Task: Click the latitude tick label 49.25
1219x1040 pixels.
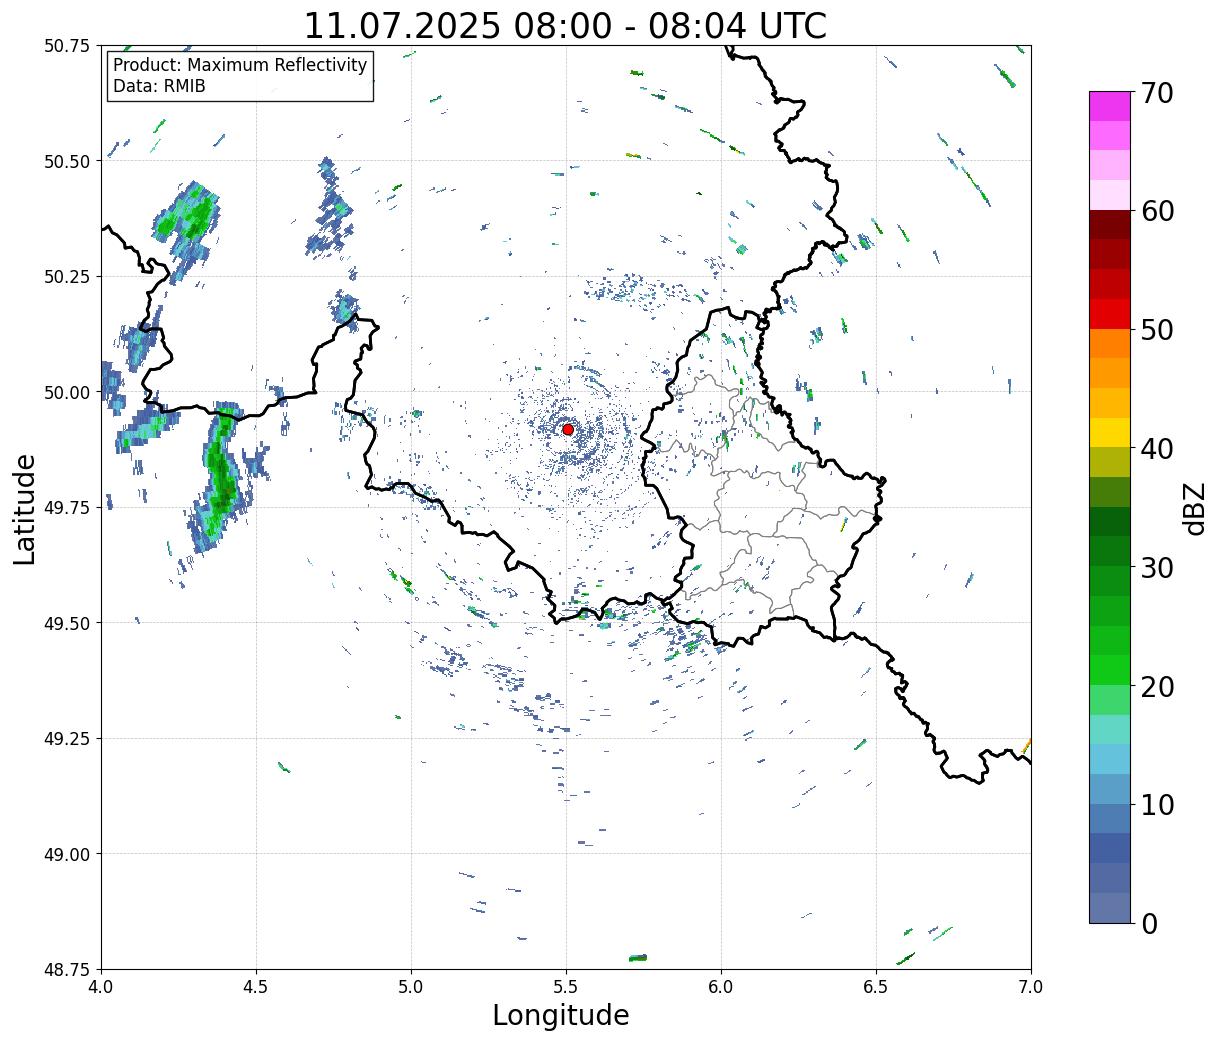Action: point(67,739)
